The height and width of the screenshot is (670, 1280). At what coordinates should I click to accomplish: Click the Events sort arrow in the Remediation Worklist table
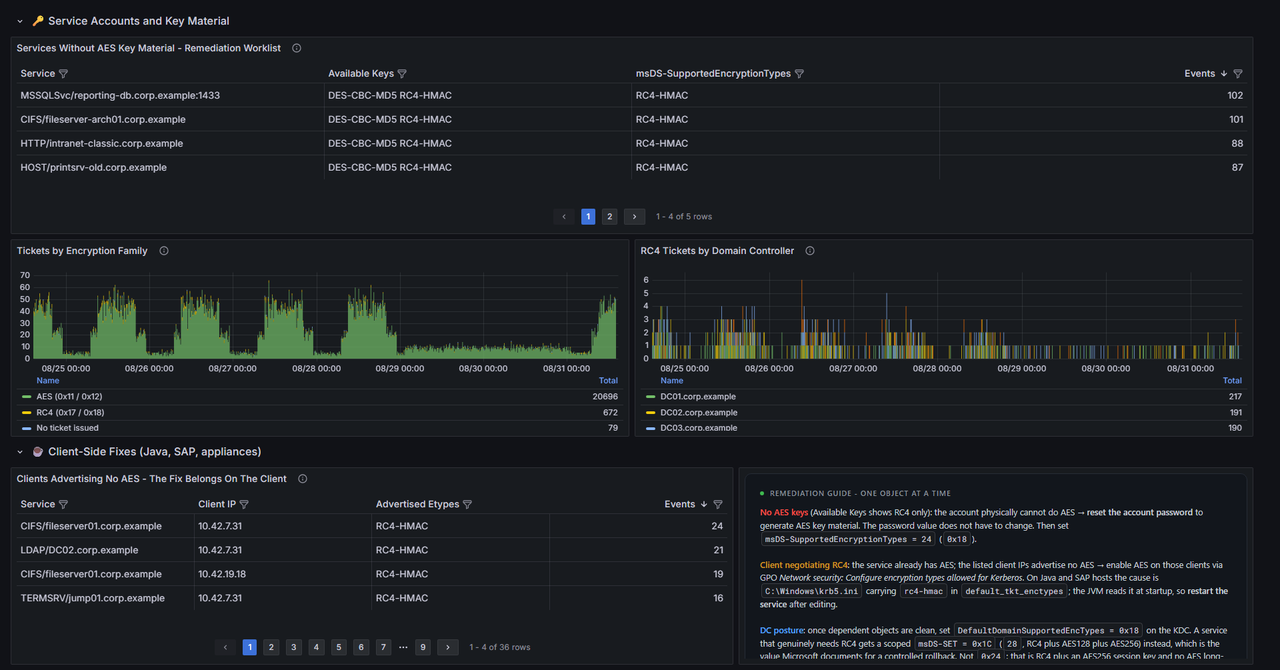click(1224, 74)
